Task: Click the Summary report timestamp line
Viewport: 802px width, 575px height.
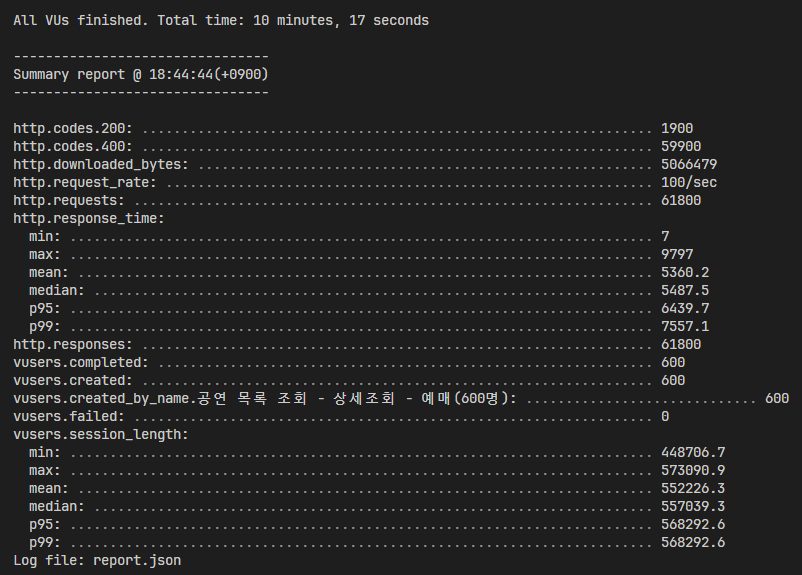Action: 141,75
